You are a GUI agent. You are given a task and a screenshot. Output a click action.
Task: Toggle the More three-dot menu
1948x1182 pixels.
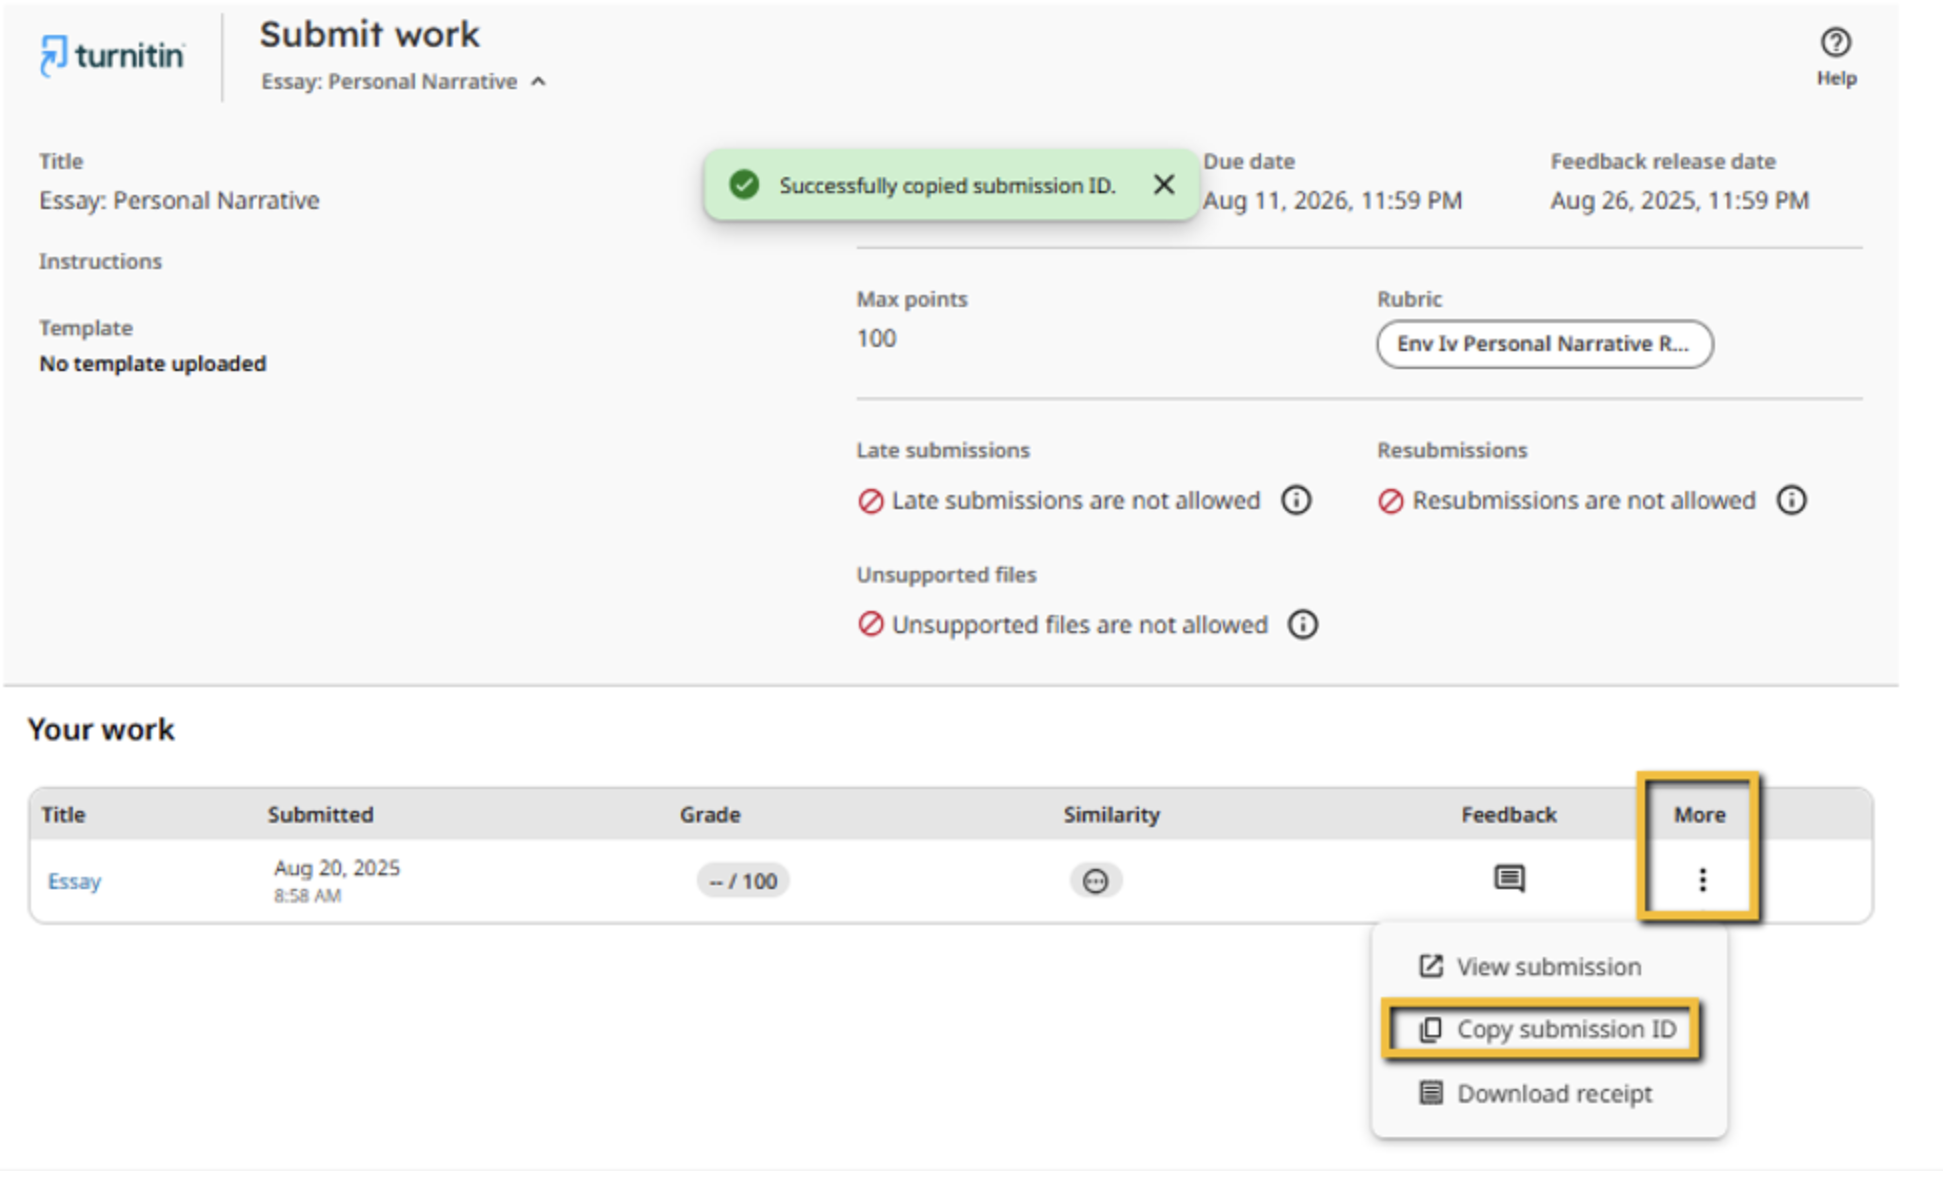click(x=1702, y=880)
